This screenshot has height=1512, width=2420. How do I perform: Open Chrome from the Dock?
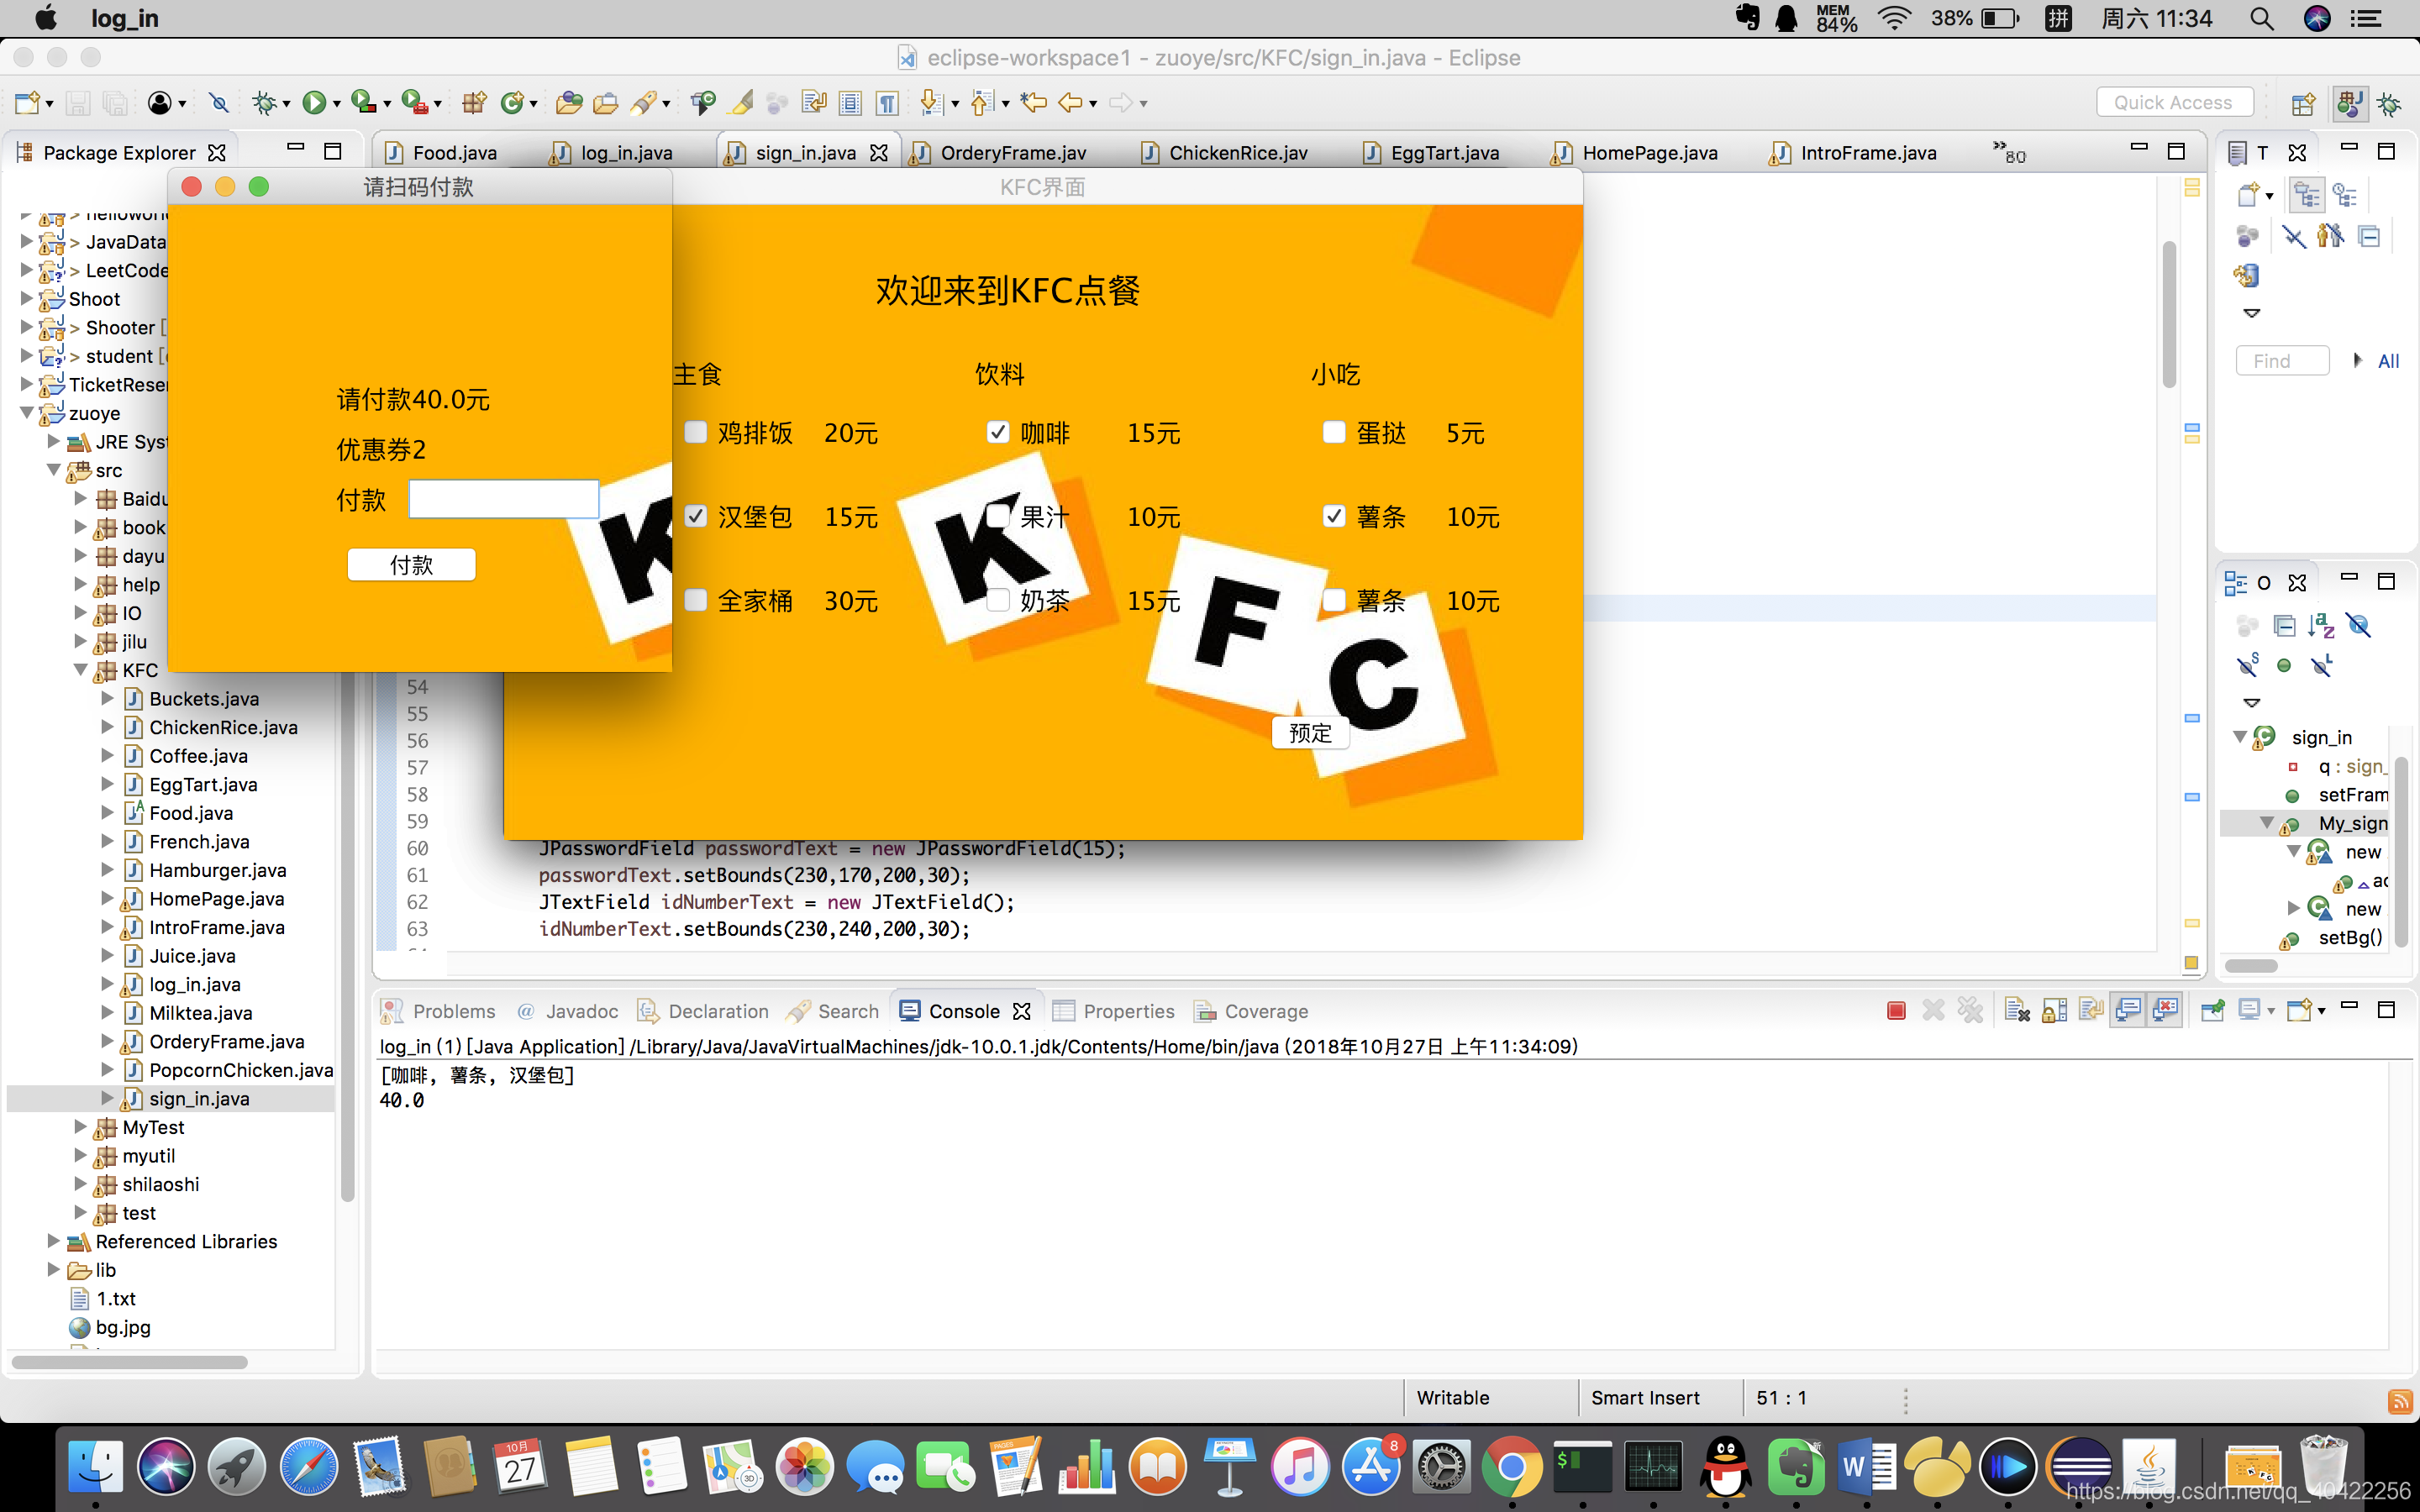coord(1512,1467)
